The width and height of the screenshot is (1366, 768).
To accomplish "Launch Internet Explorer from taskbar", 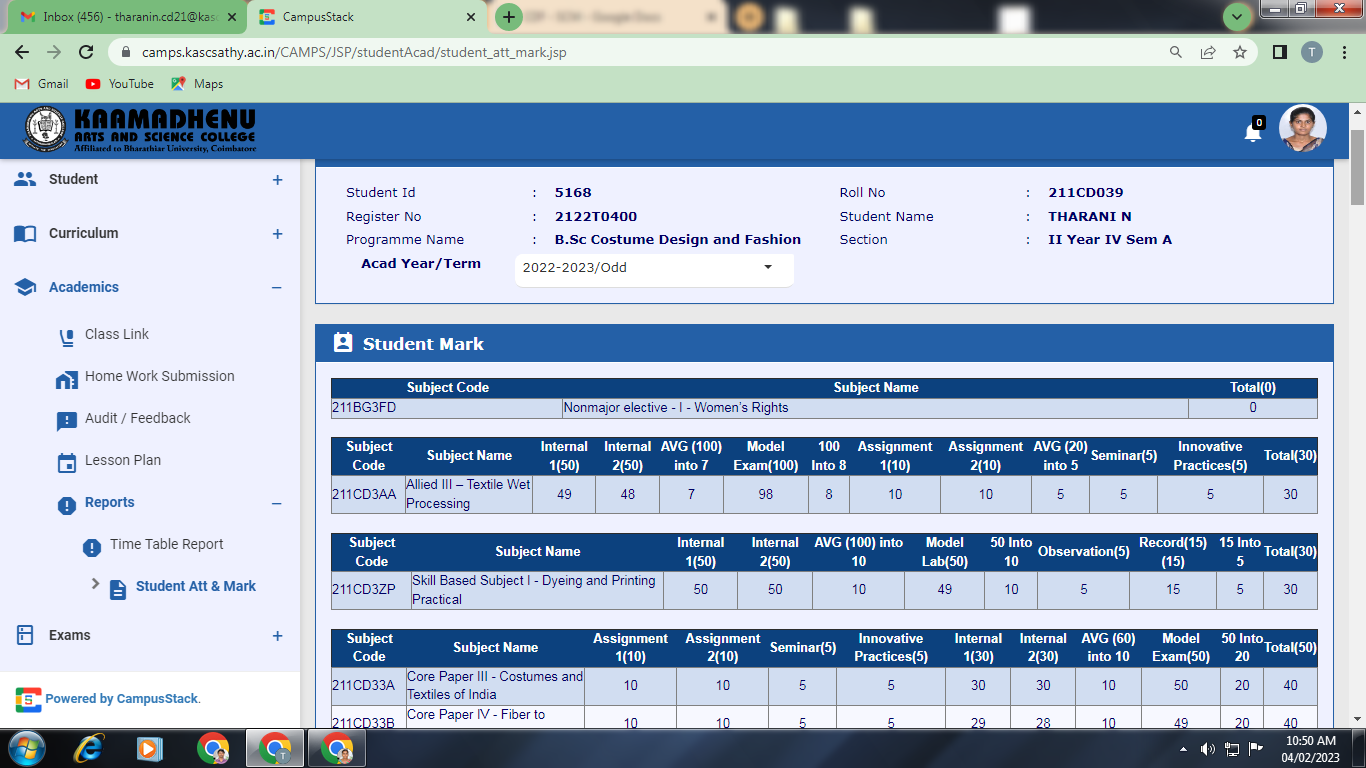I will point(89,748).
